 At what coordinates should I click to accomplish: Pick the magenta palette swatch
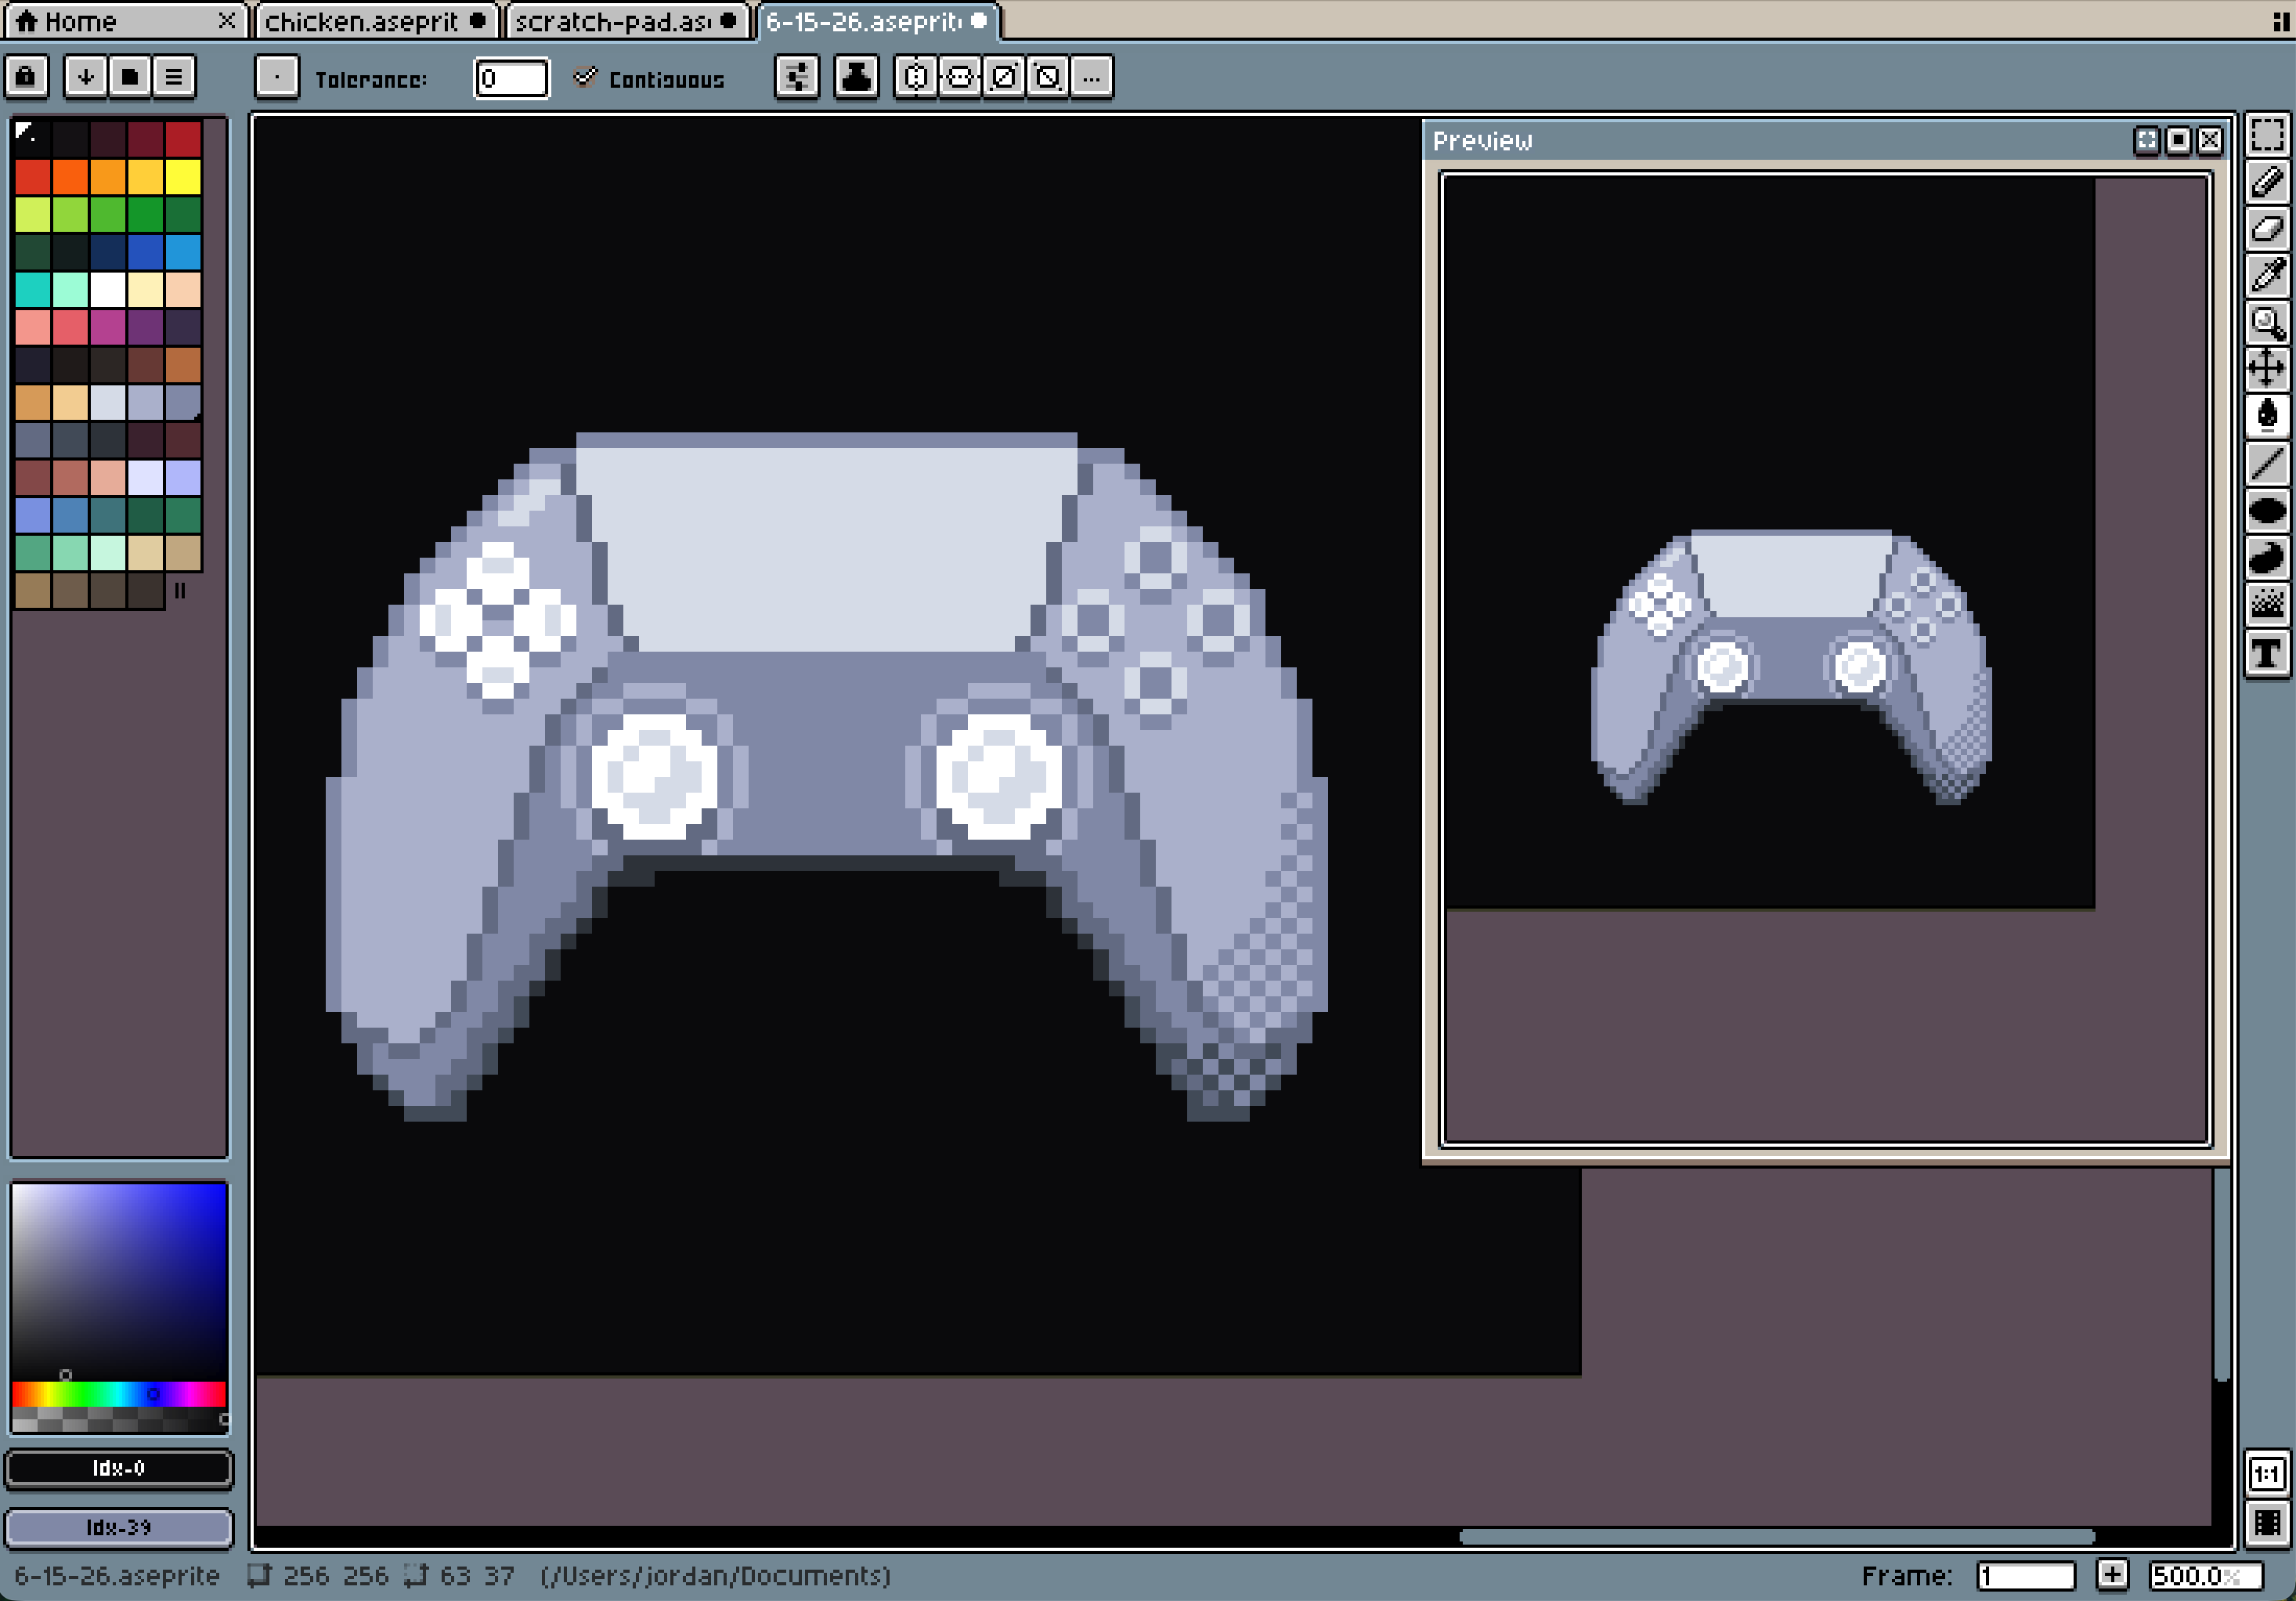click(x=108, y=327)
